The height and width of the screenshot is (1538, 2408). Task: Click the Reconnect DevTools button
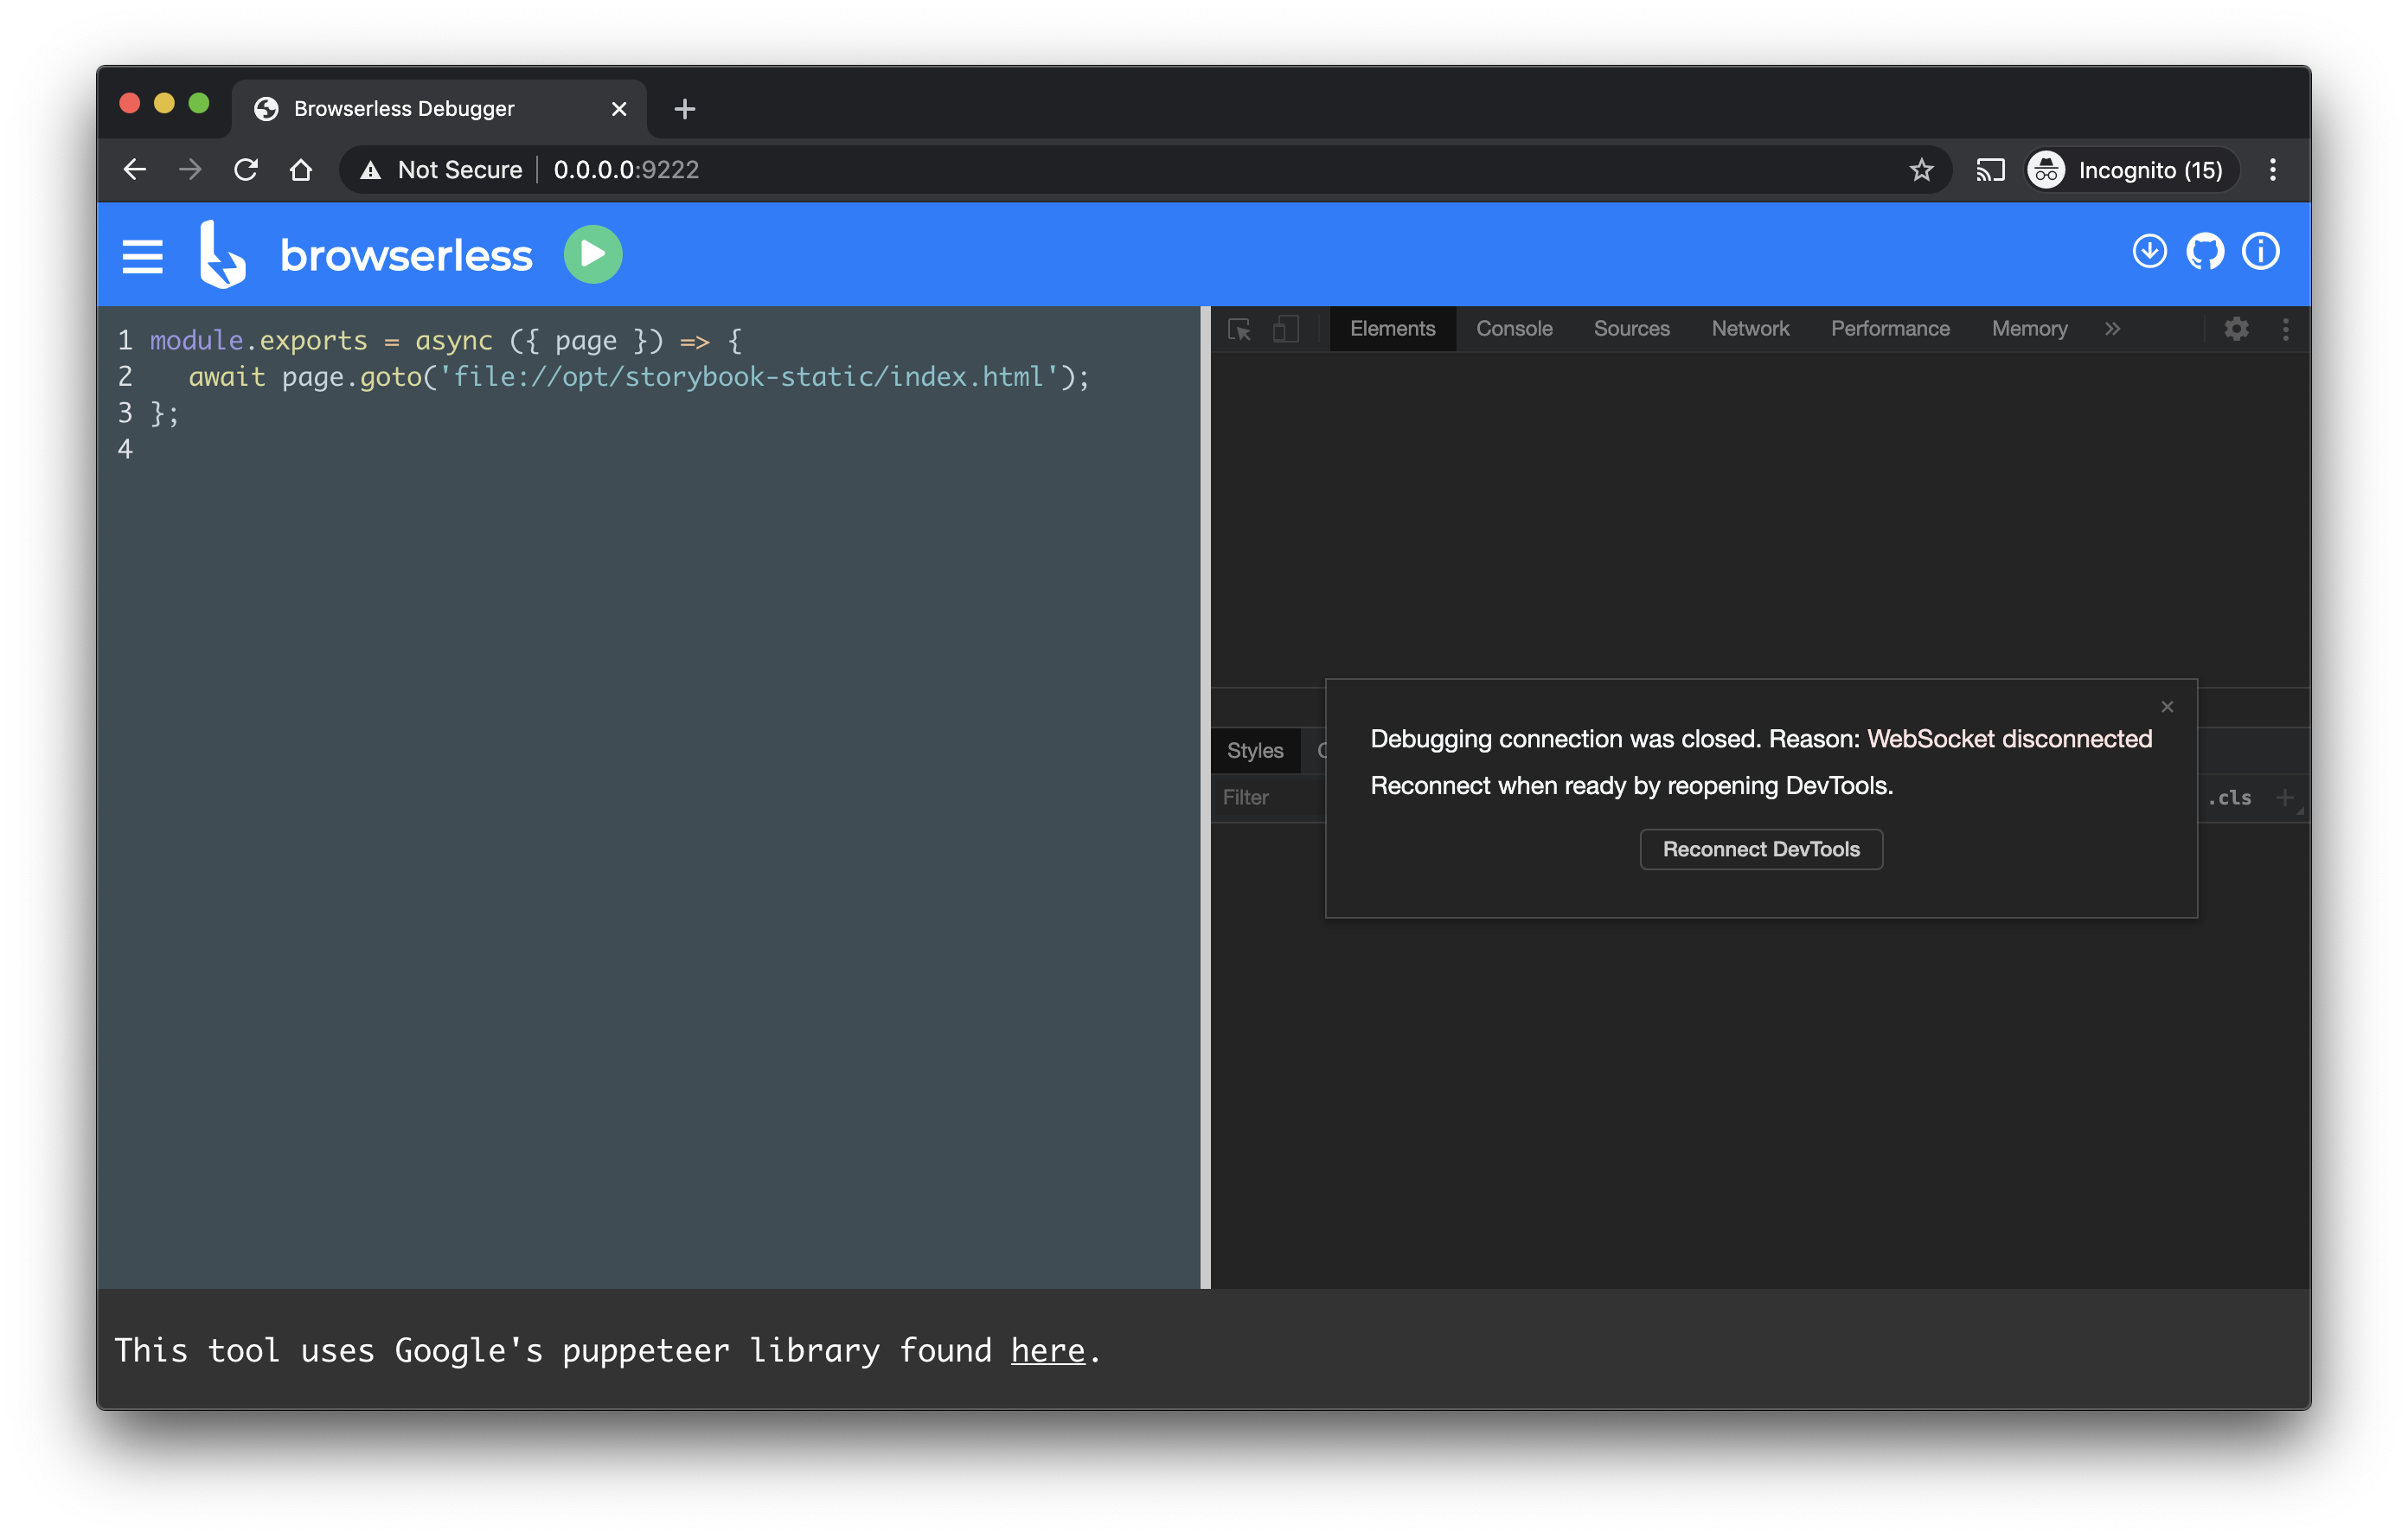pyautogui.click(x=1761, y=849)
